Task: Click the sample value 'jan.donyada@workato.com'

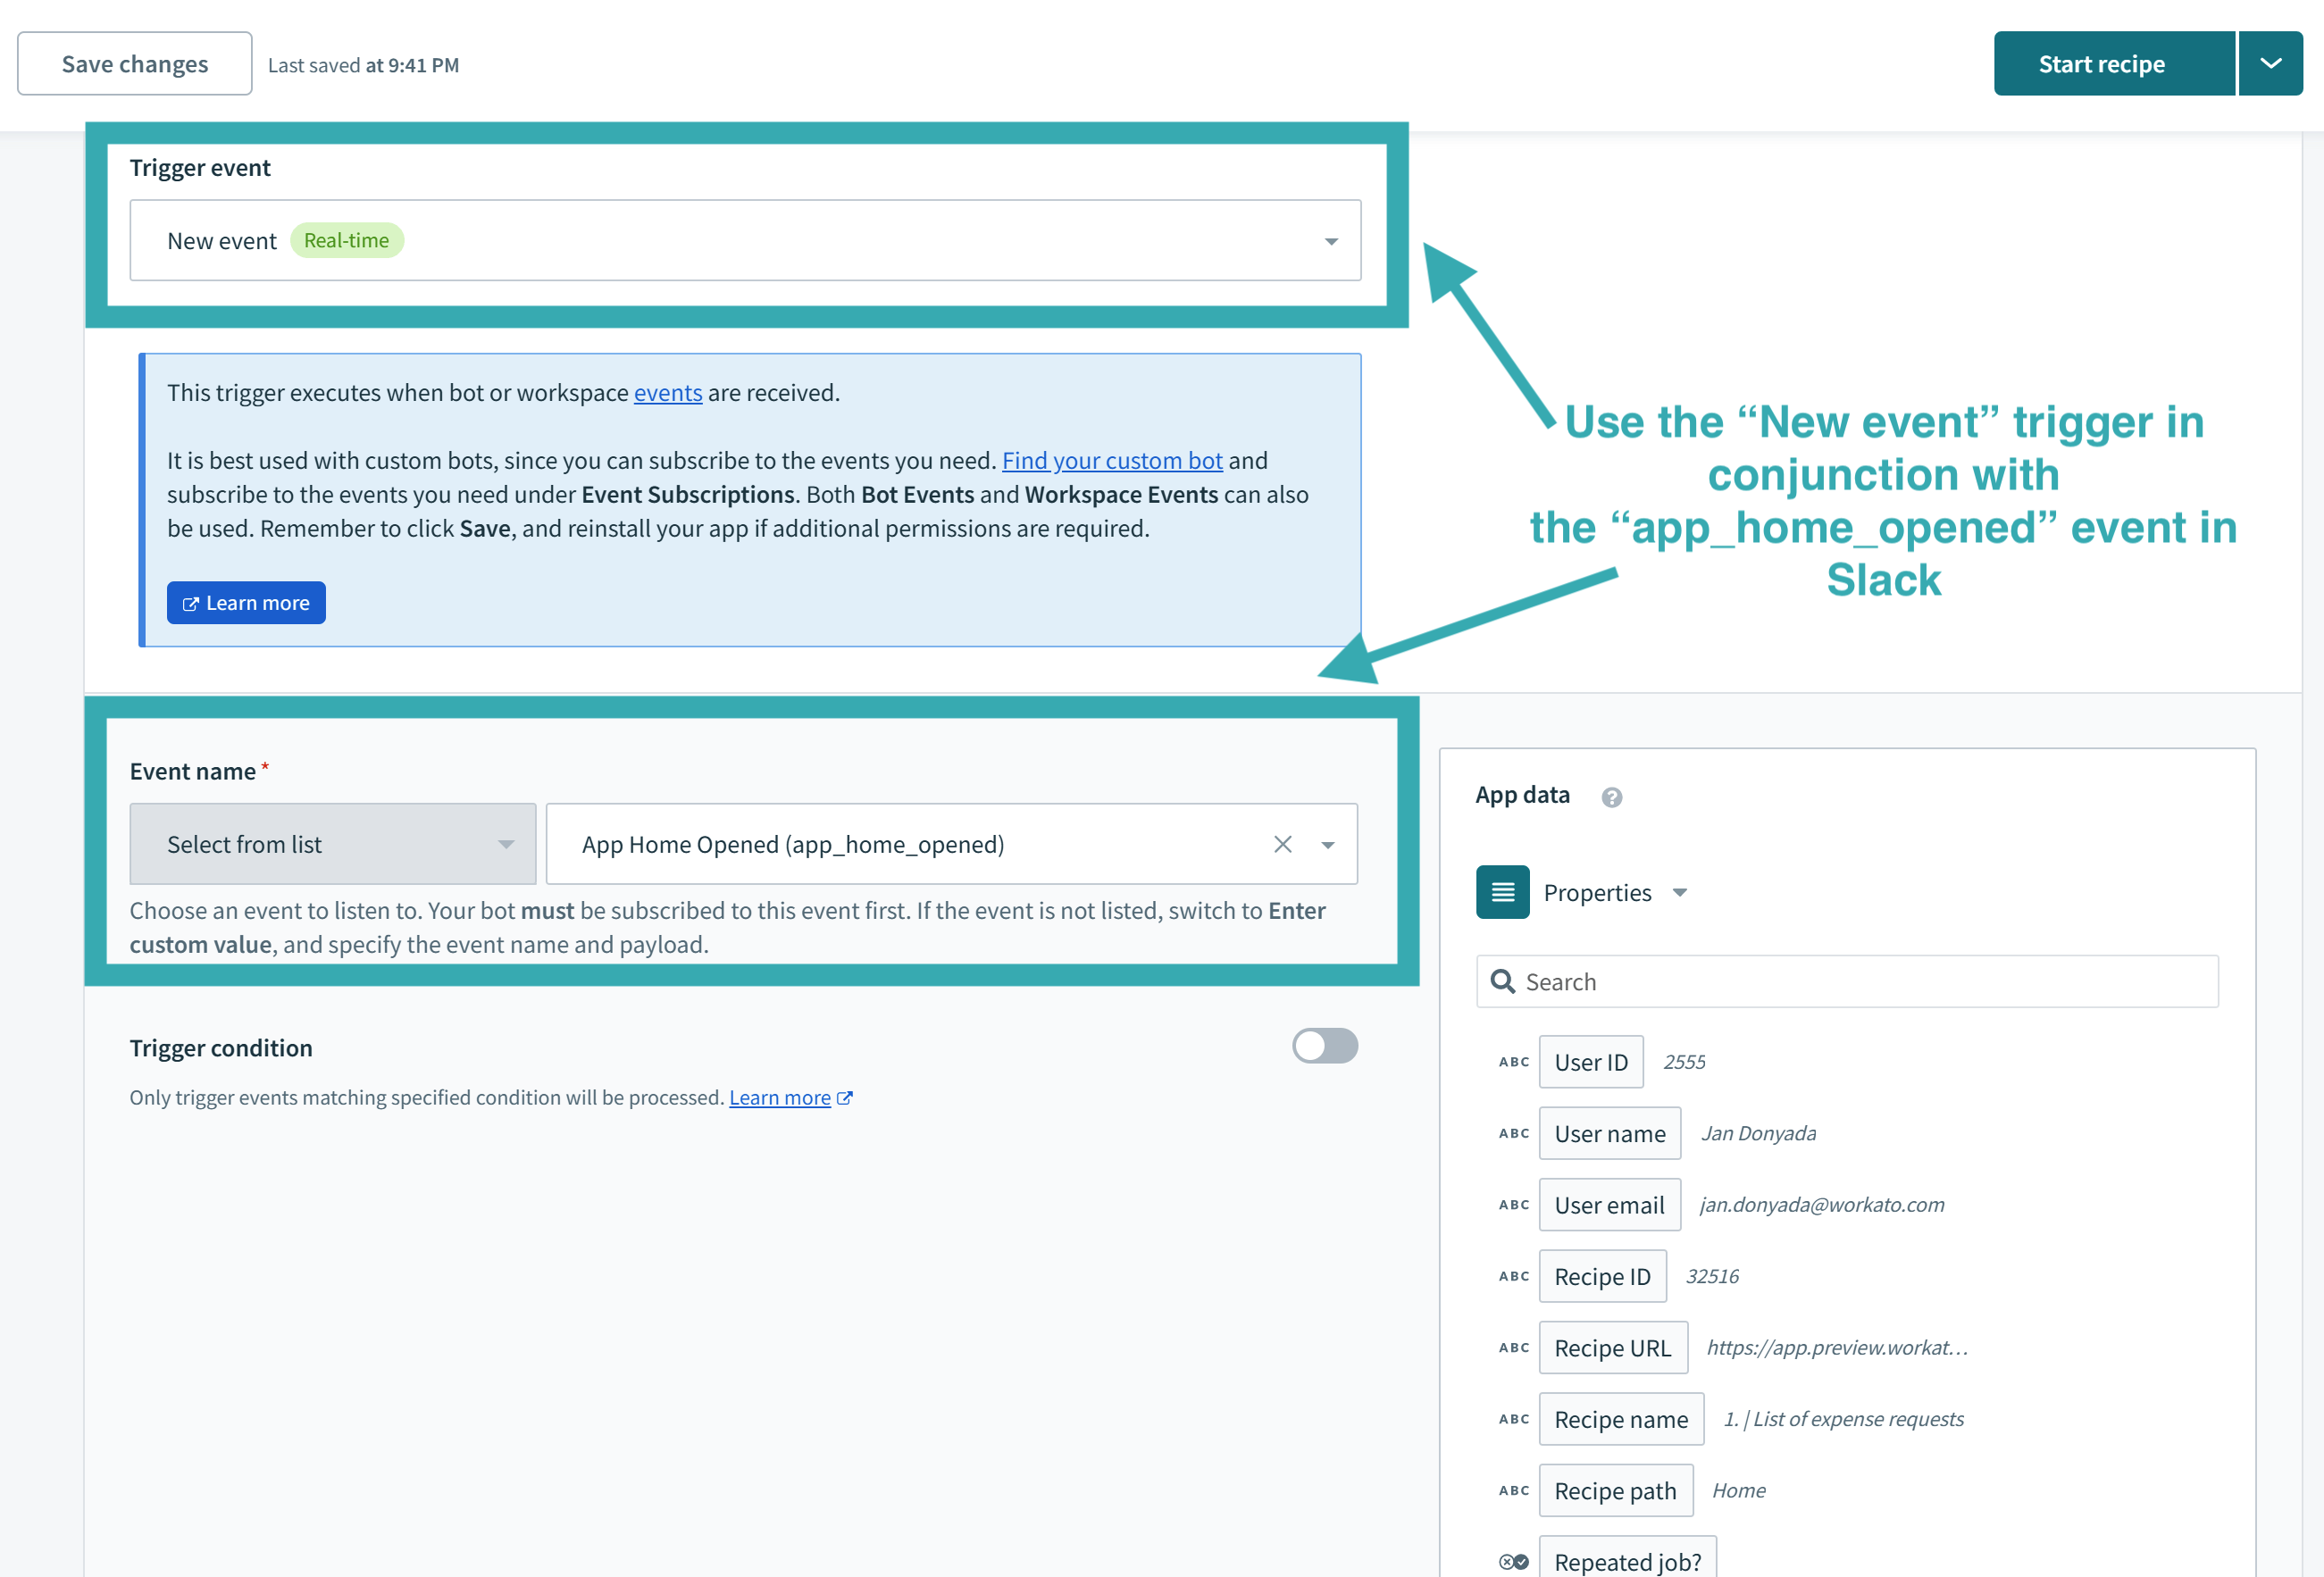Action: tap(1822, 1205)
